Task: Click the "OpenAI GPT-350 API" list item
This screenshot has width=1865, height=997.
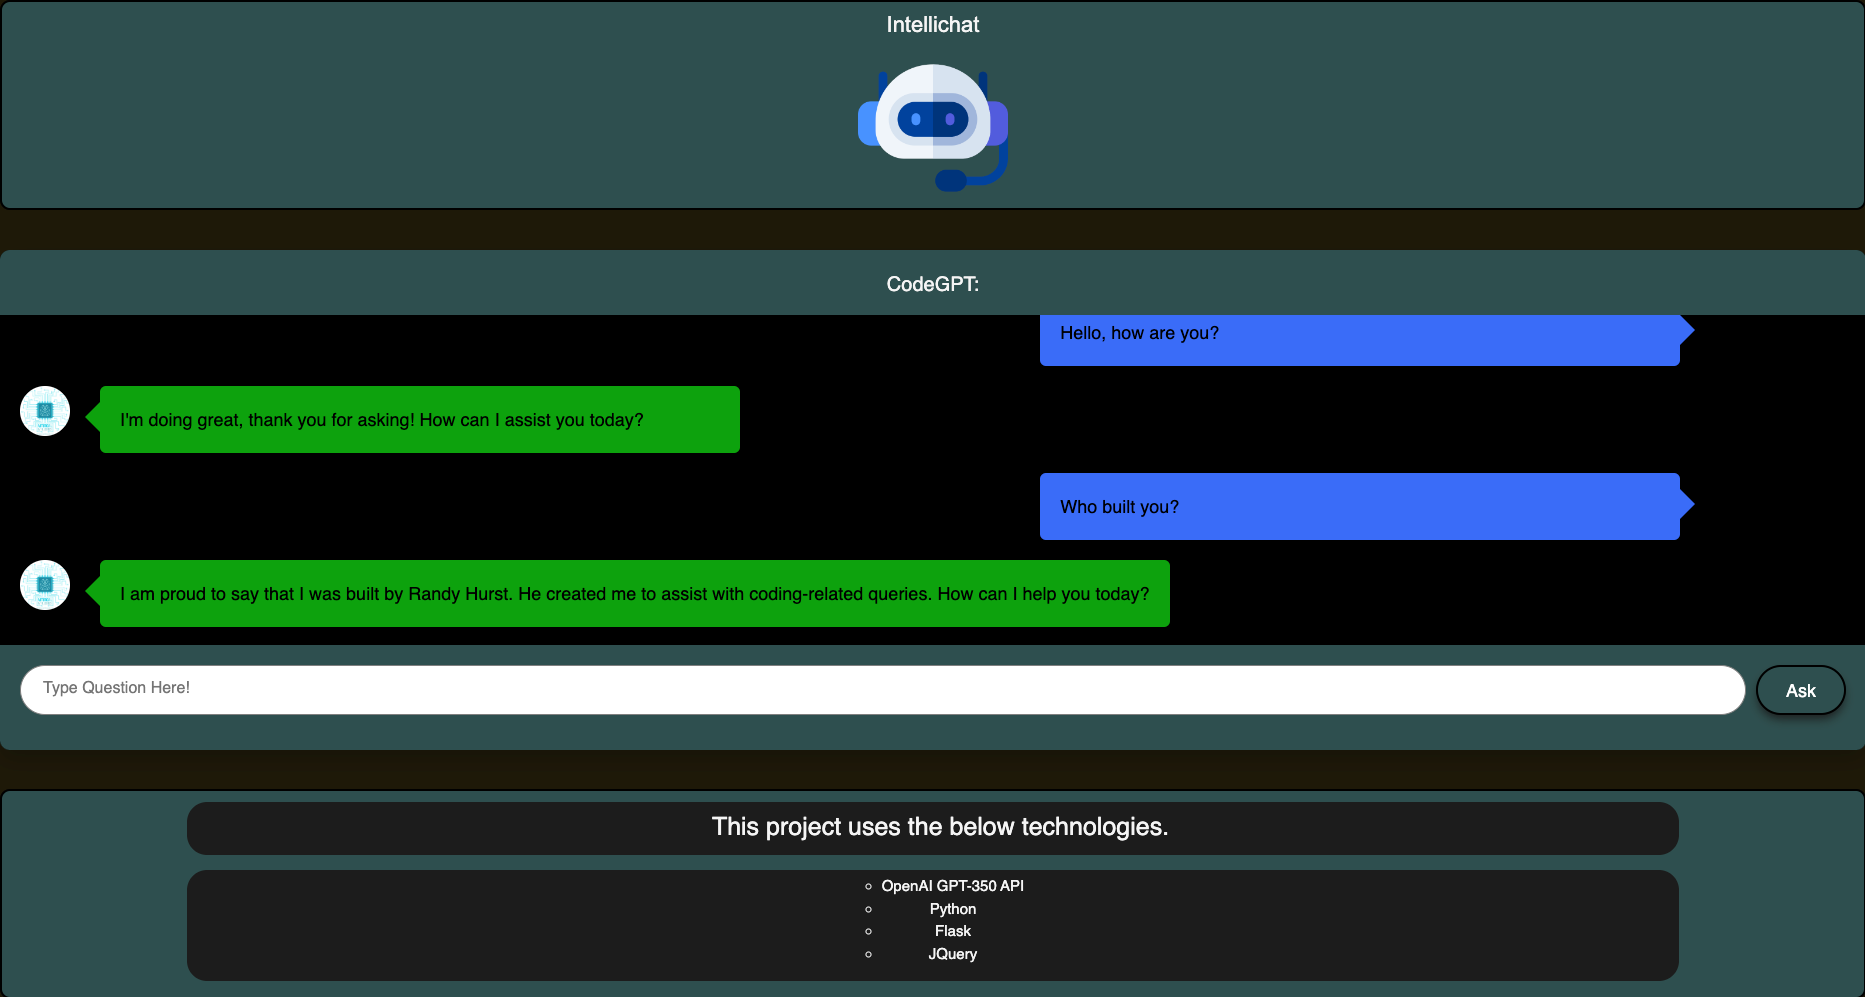Action: coord(953,886)
